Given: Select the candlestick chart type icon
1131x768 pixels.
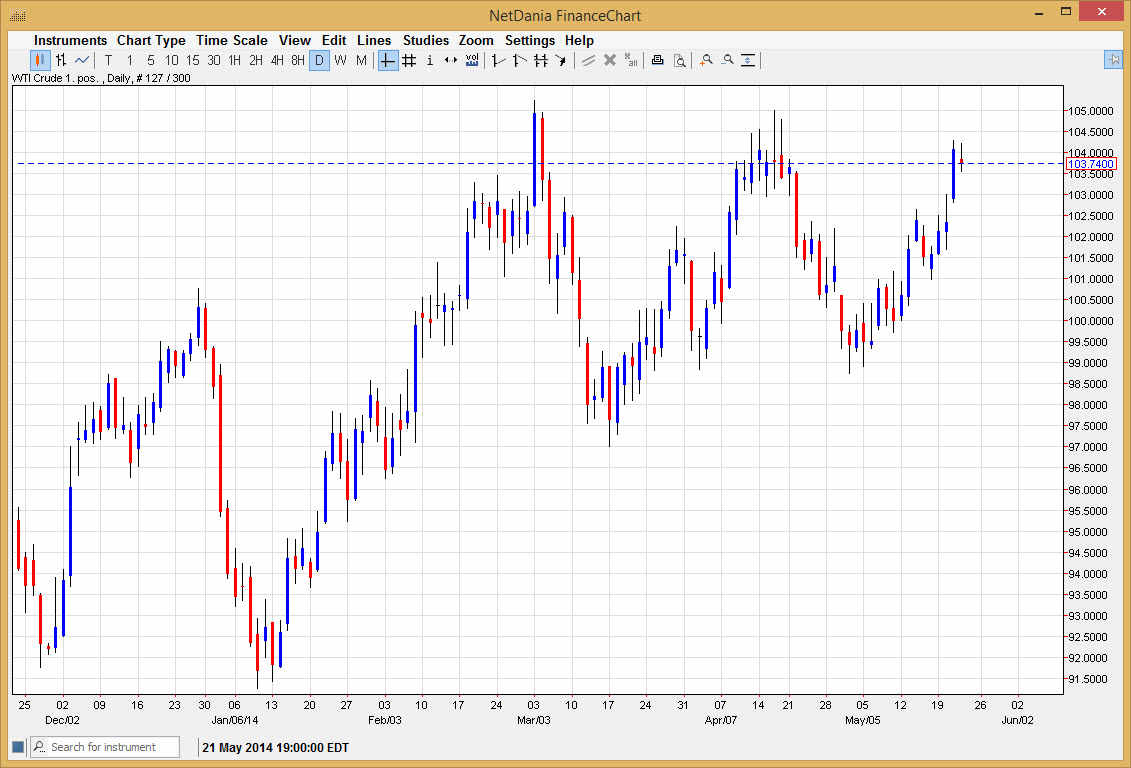Looking at the screenshot, I should (40, 61).
